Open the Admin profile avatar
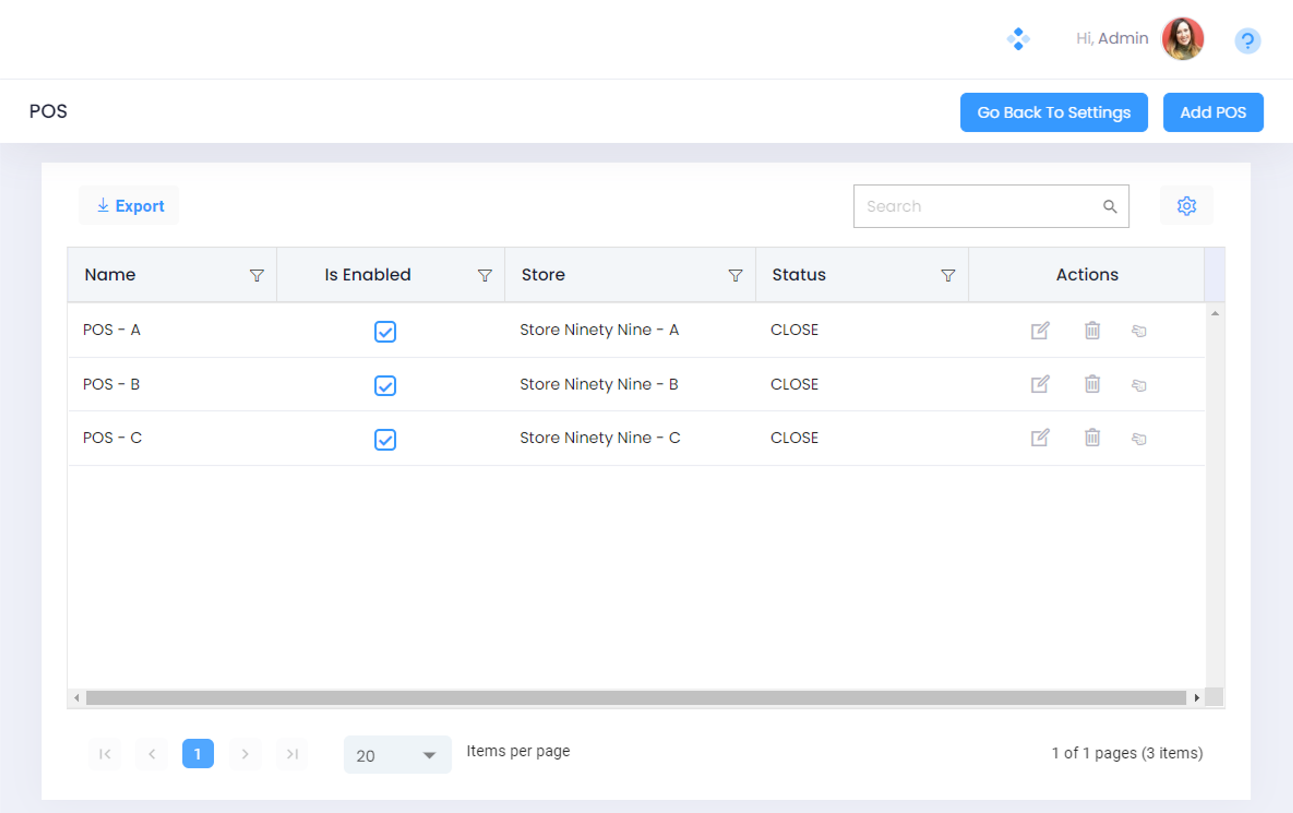 pos(1182,39)
